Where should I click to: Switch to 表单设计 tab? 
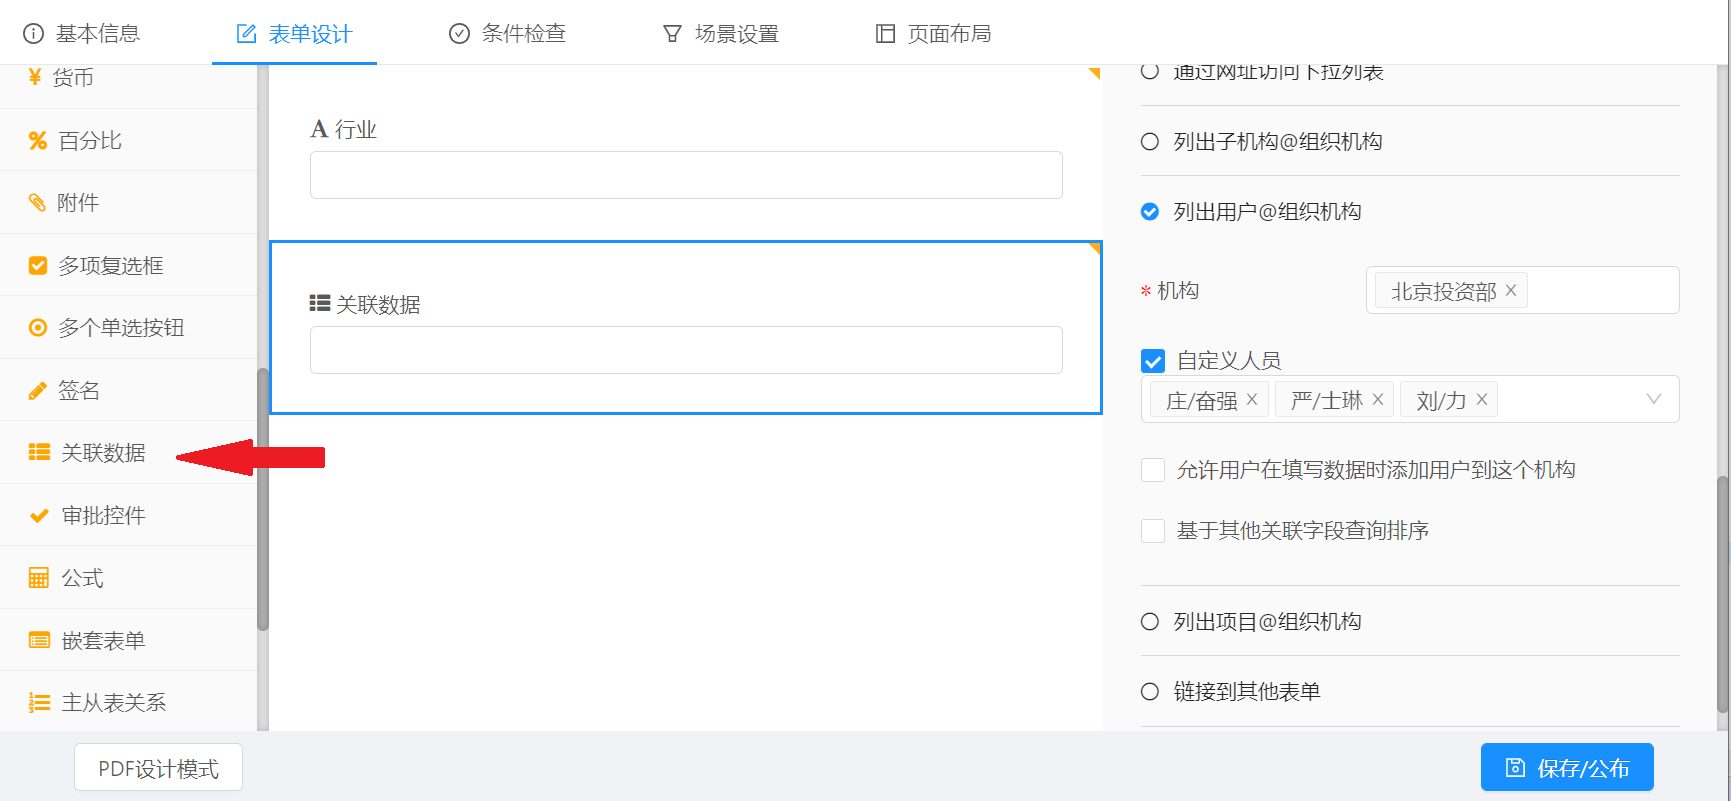coord(294,34)
